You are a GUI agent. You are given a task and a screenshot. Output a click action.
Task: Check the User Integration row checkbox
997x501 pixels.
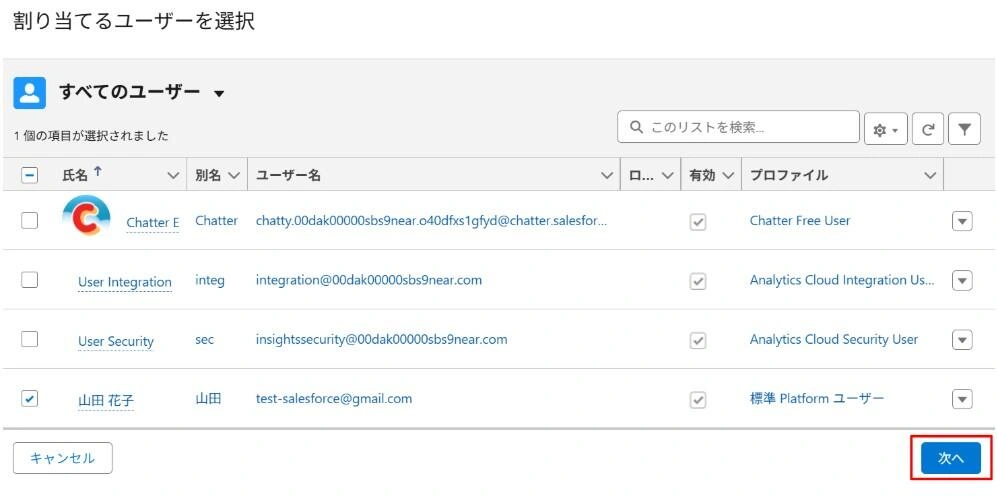(29, 280)
